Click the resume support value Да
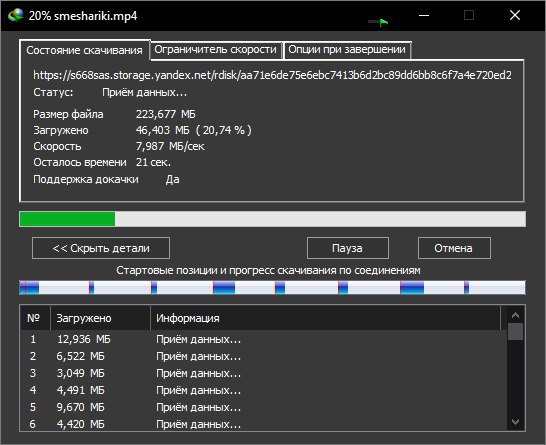The image size is (546, 445). click(x=173, y=179)
